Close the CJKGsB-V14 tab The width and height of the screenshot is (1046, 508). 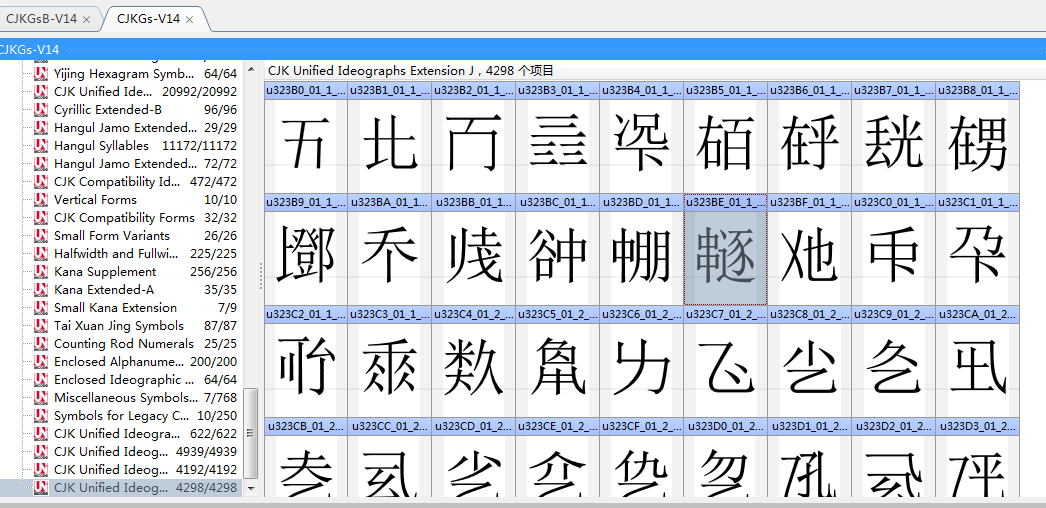click(86, 19)
